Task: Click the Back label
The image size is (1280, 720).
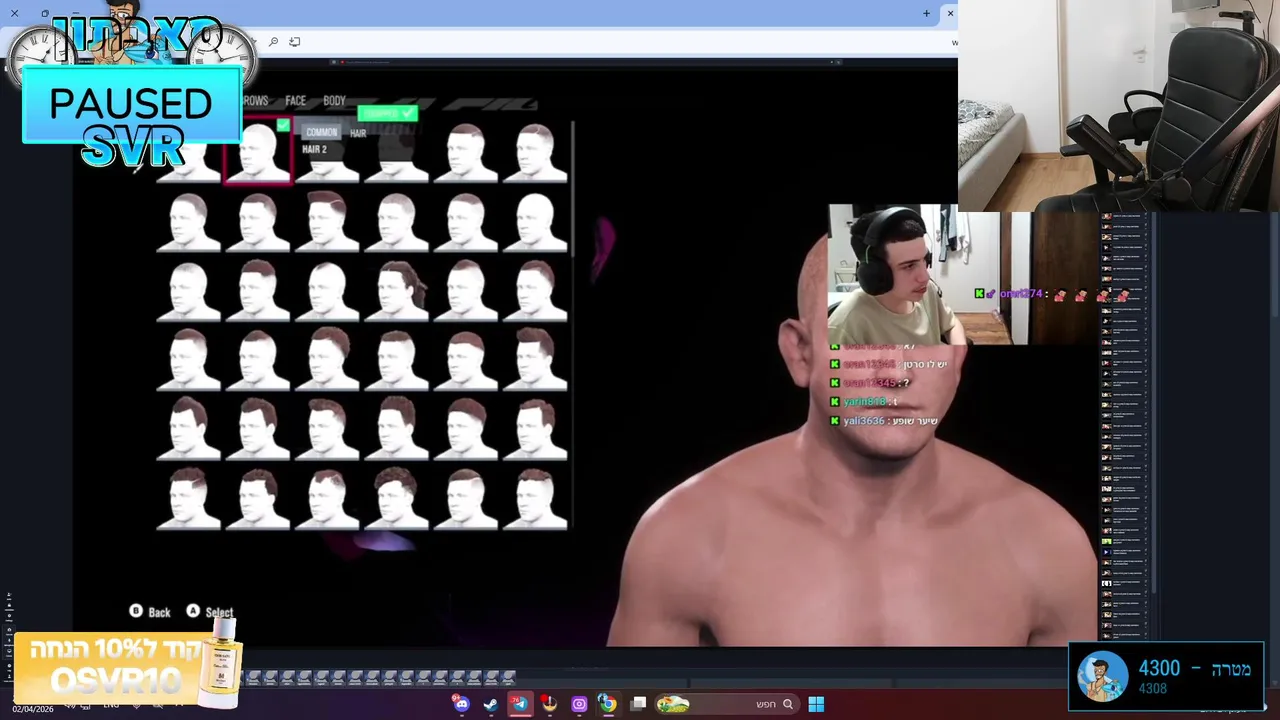Action: point(159,612)
